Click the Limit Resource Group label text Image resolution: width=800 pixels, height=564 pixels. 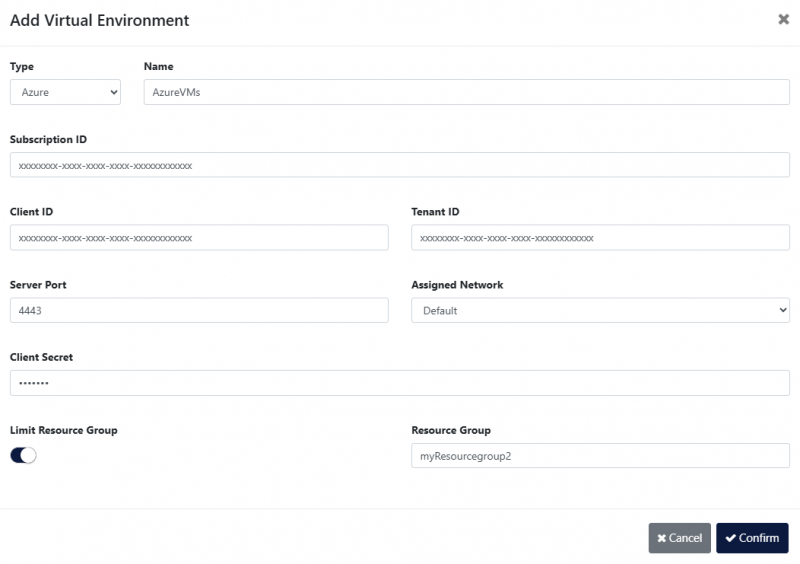(63, 430)
